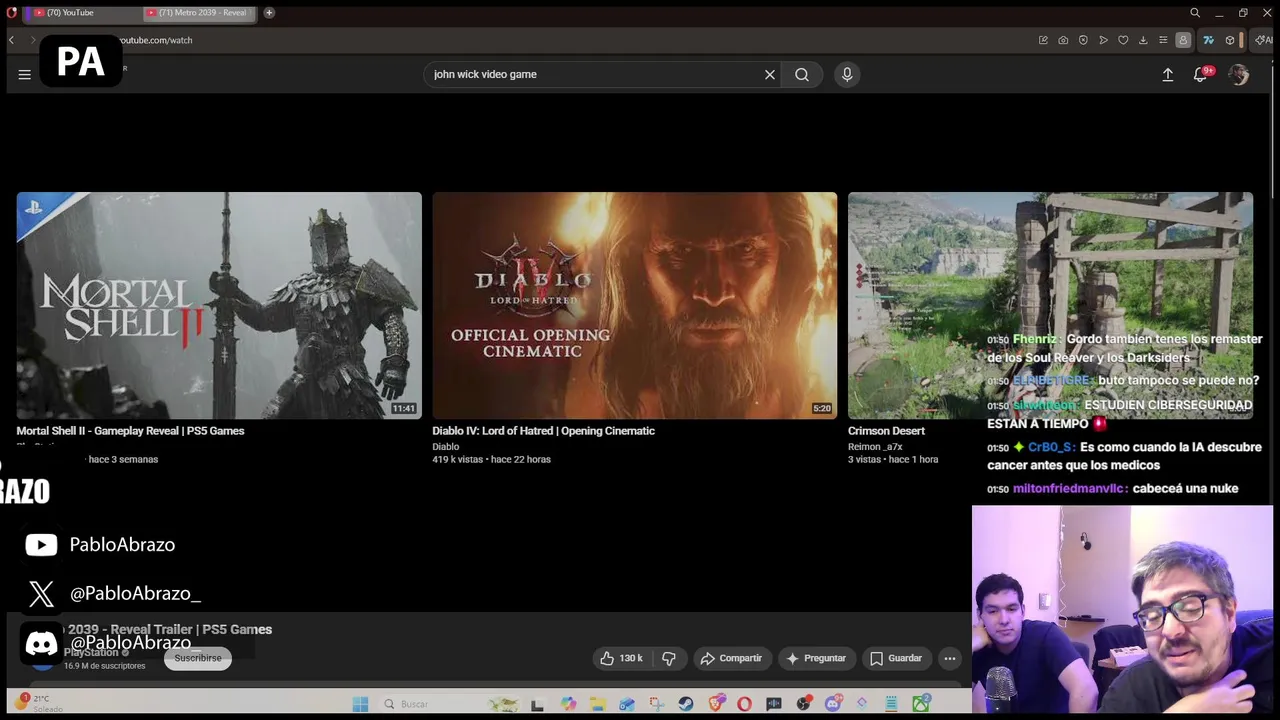Open Diablo IV Lord of Hatred cinematic thumbnail

(x=635, y=305)
